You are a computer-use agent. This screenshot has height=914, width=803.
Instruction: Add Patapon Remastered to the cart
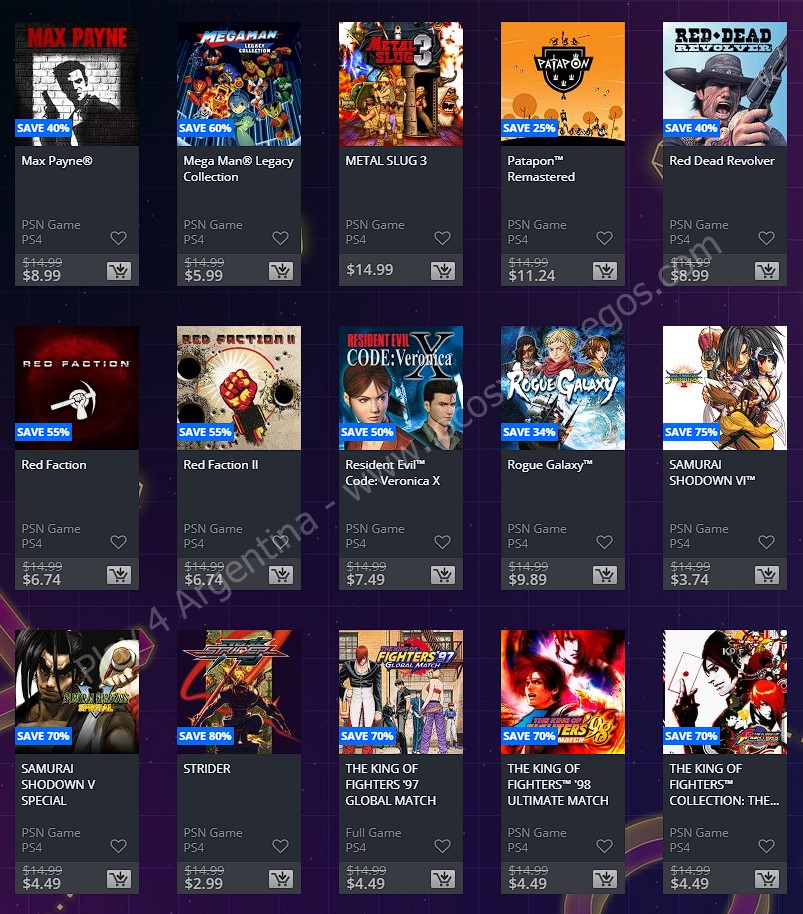coord(605,270)
